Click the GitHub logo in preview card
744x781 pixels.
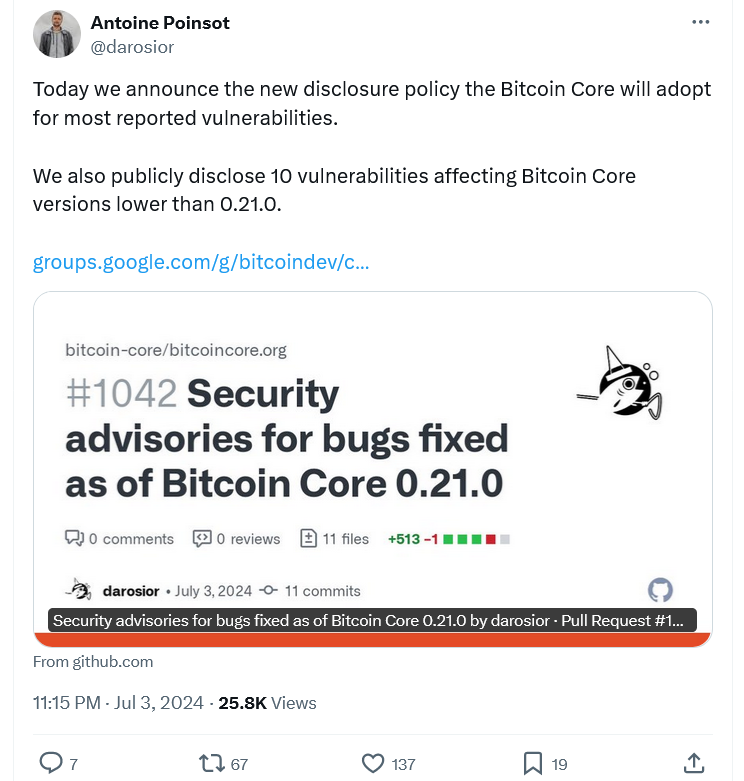pyautogui.click(x=660, y=590)
